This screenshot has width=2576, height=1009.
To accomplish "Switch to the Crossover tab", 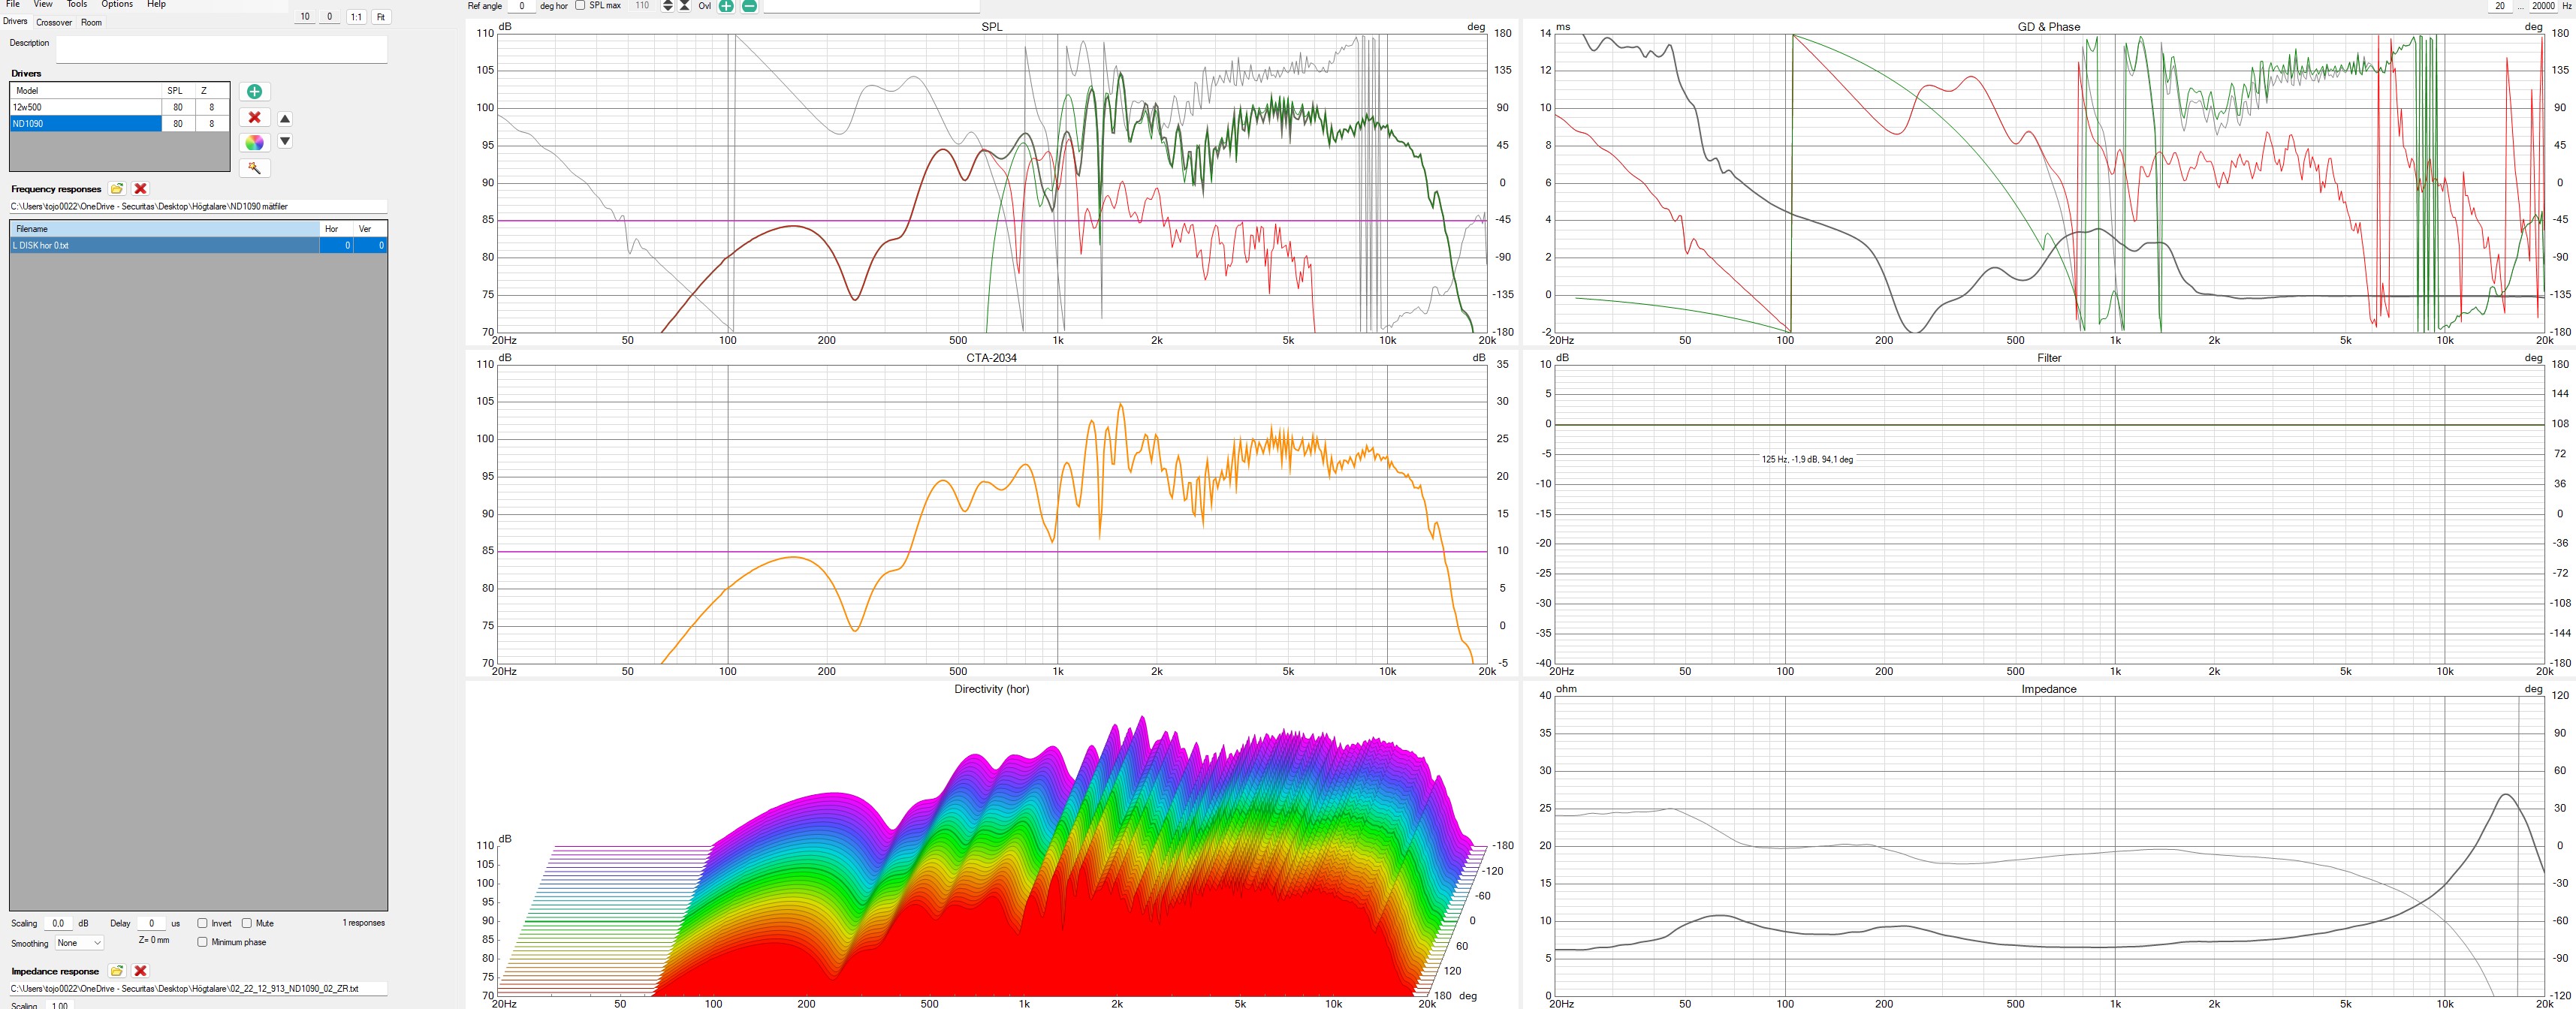I will (54, 22).
